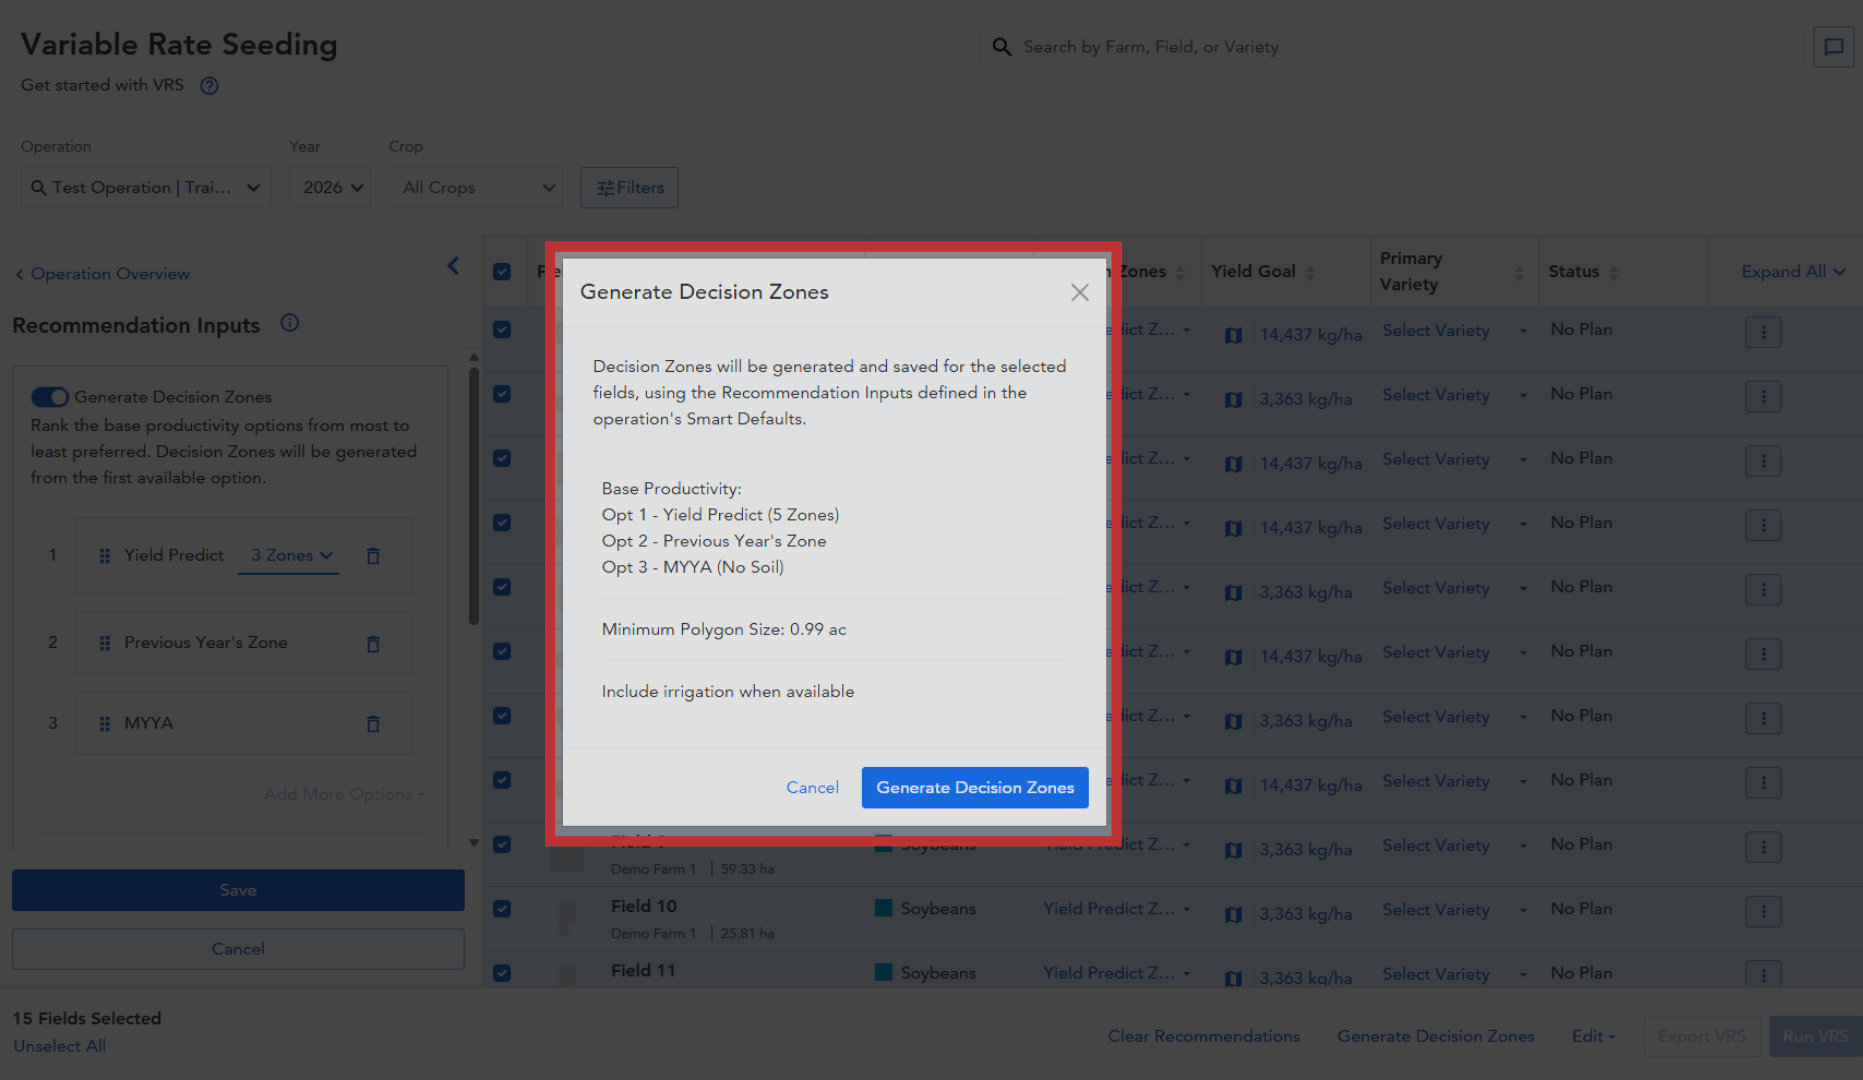Screen dimensions: 1863x1080
Task: Open the Operation dropdown Test Operation
Action: (146, 188)
